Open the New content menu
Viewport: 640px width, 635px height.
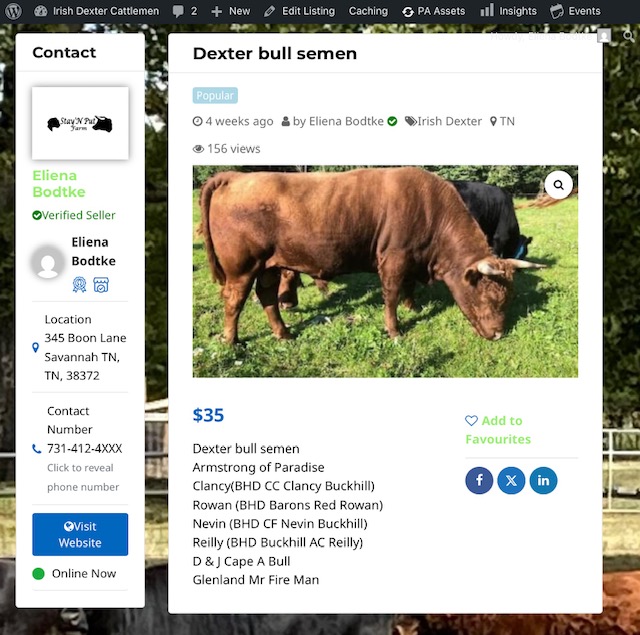(231, 11)
